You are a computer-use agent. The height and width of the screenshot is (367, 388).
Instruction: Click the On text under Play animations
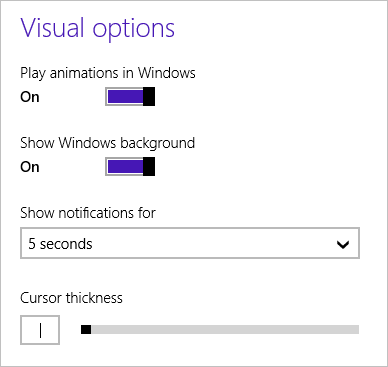[x=30, y=97]
